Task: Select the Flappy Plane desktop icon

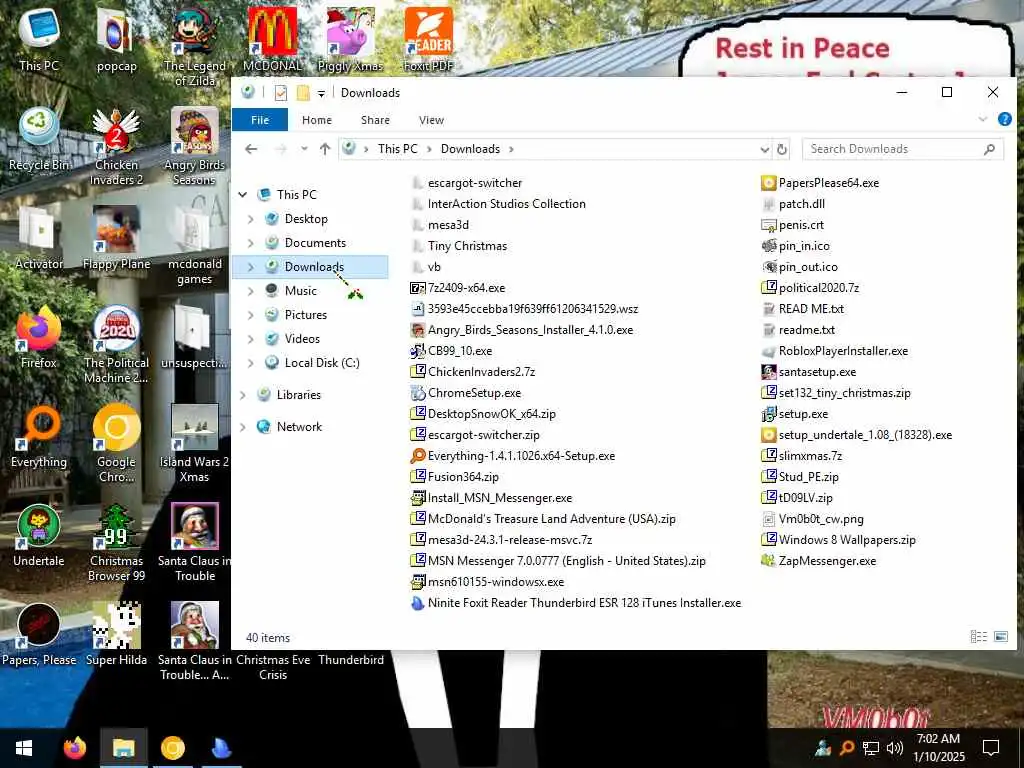Action: click(116, 238)
